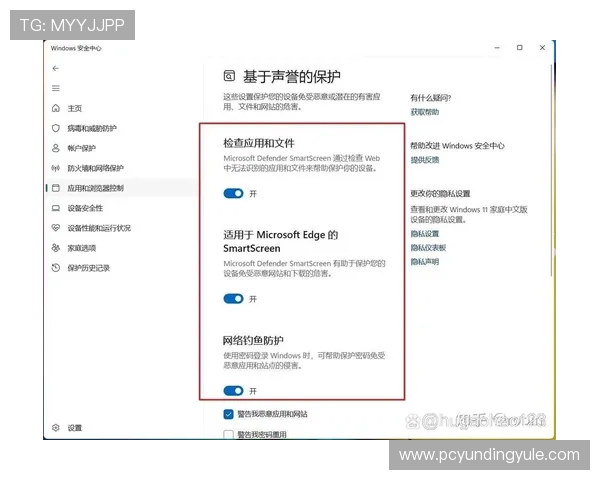Open the 隐私仪表板 link
The width and height of the screenshot is (600, 480).
(x=428, y=248)
